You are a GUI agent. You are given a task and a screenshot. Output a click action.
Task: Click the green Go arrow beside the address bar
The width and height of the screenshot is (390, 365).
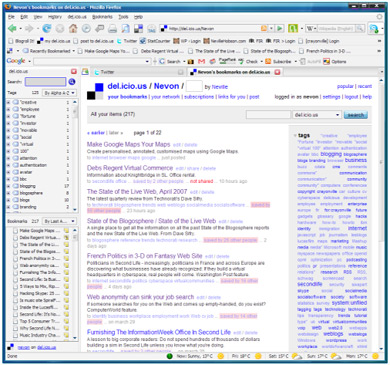pyautogui.click(x=280, y=29)
